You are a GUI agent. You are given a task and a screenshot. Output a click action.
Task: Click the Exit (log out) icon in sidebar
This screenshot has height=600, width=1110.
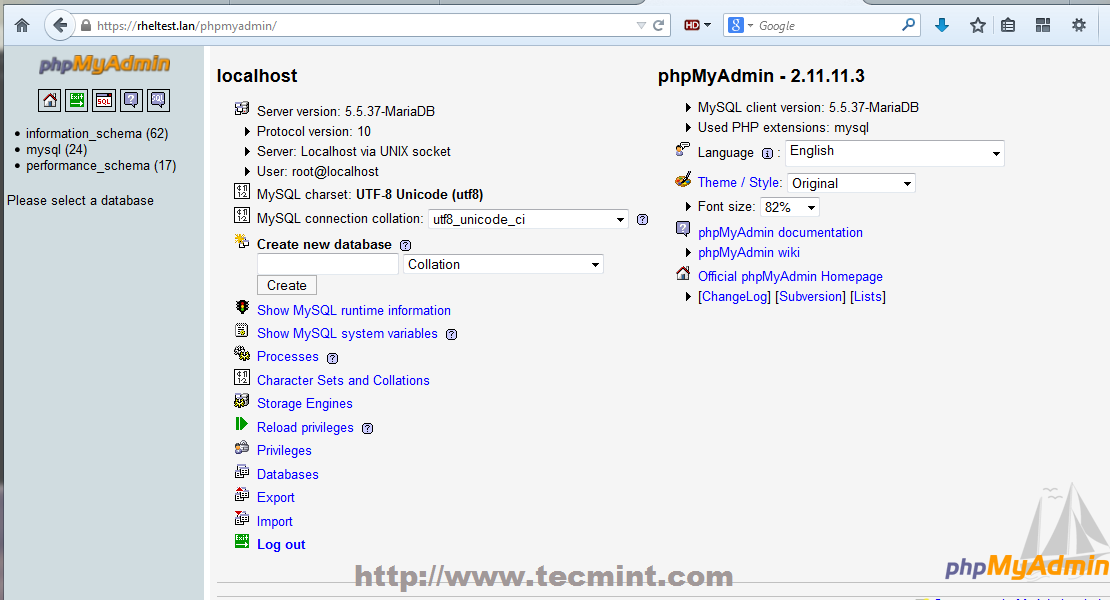point(76,100)
